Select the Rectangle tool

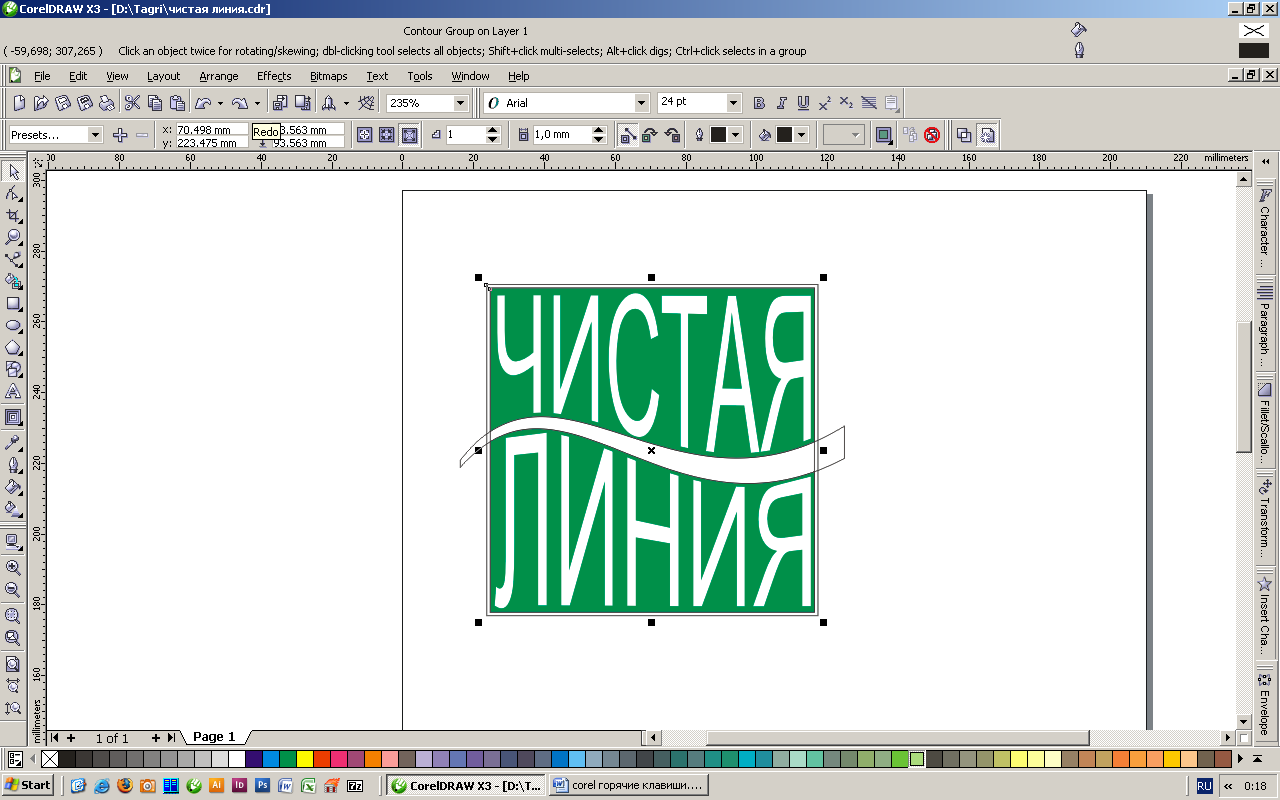14,304
